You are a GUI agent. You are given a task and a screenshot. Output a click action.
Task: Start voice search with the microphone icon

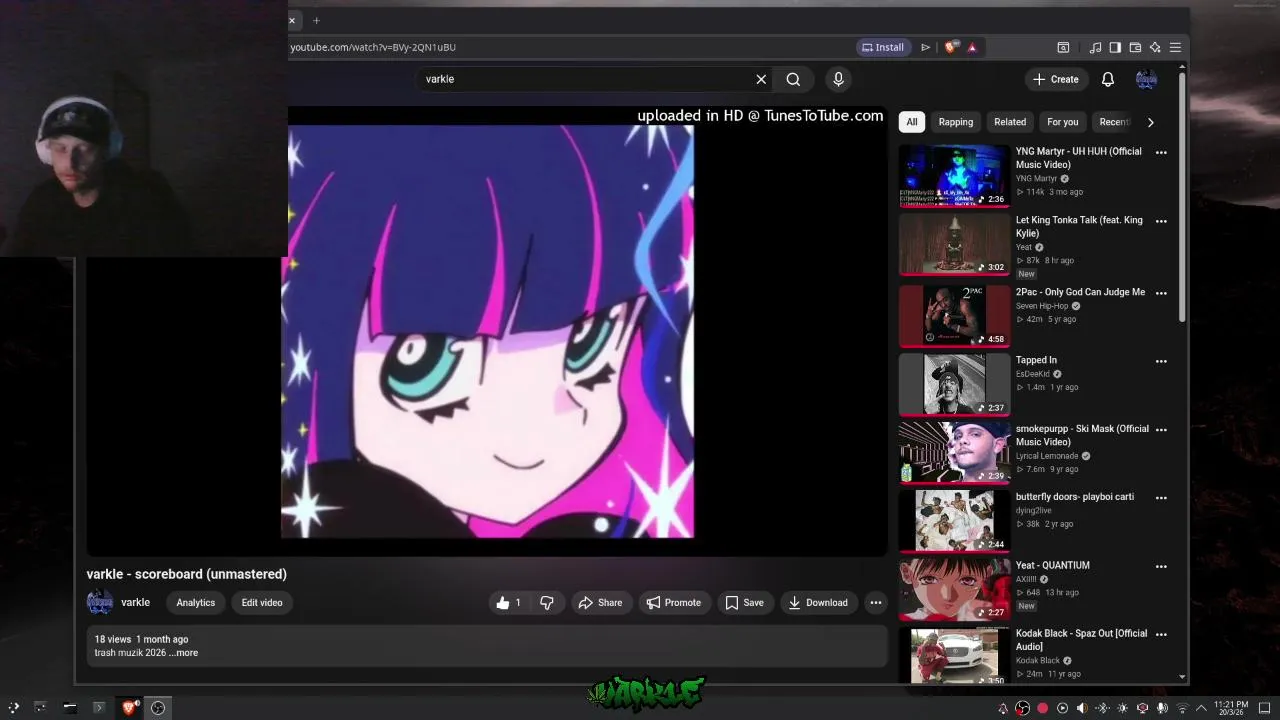click(838, 79)
